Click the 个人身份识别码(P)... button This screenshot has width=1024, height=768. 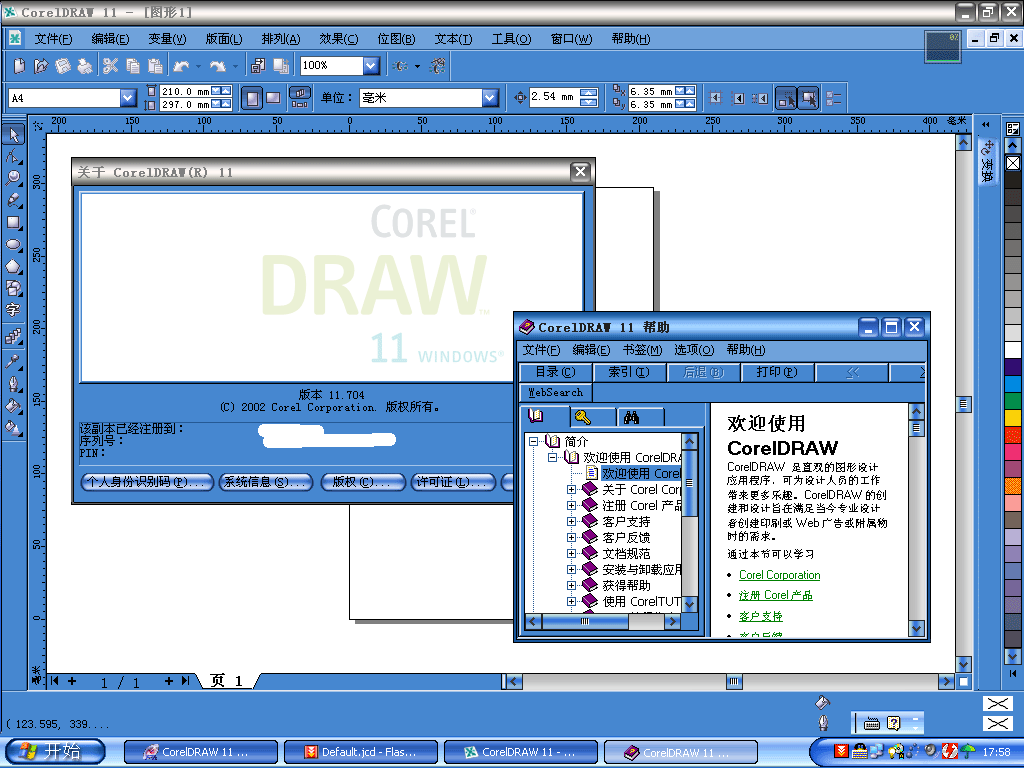coord(147,482)
